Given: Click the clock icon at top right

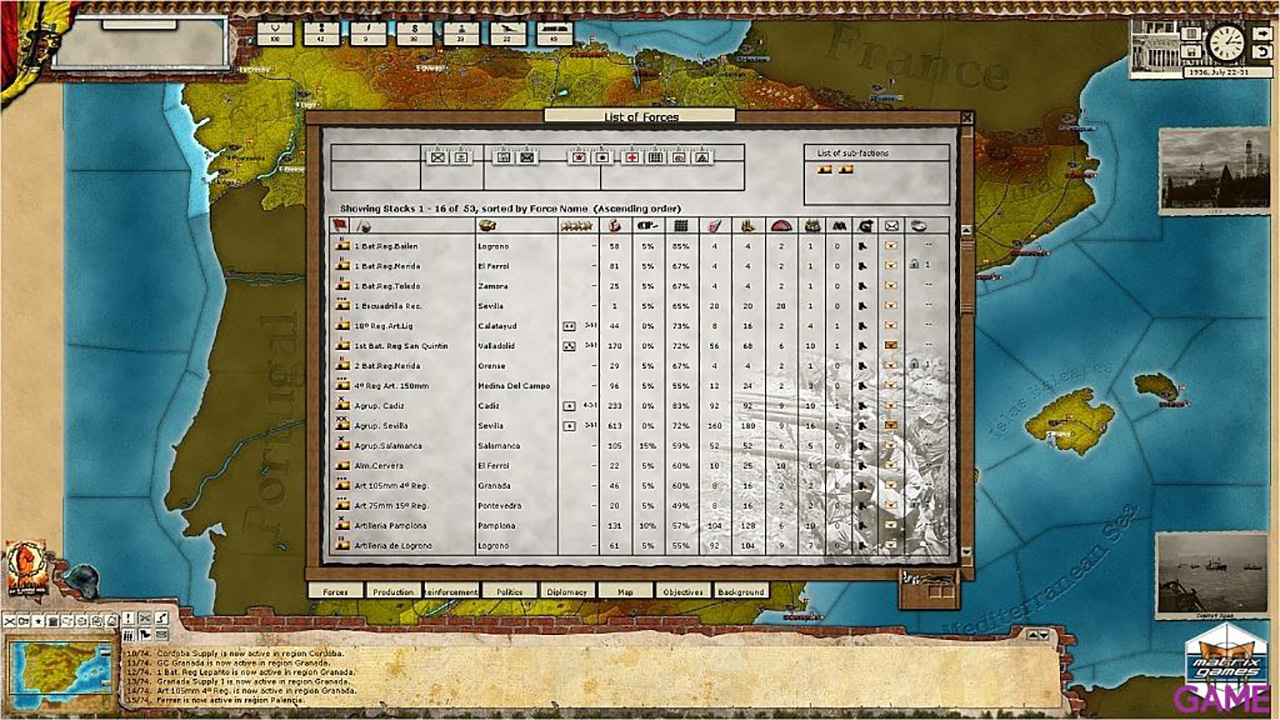Looking at the screenshot, I should (1226, 43).
